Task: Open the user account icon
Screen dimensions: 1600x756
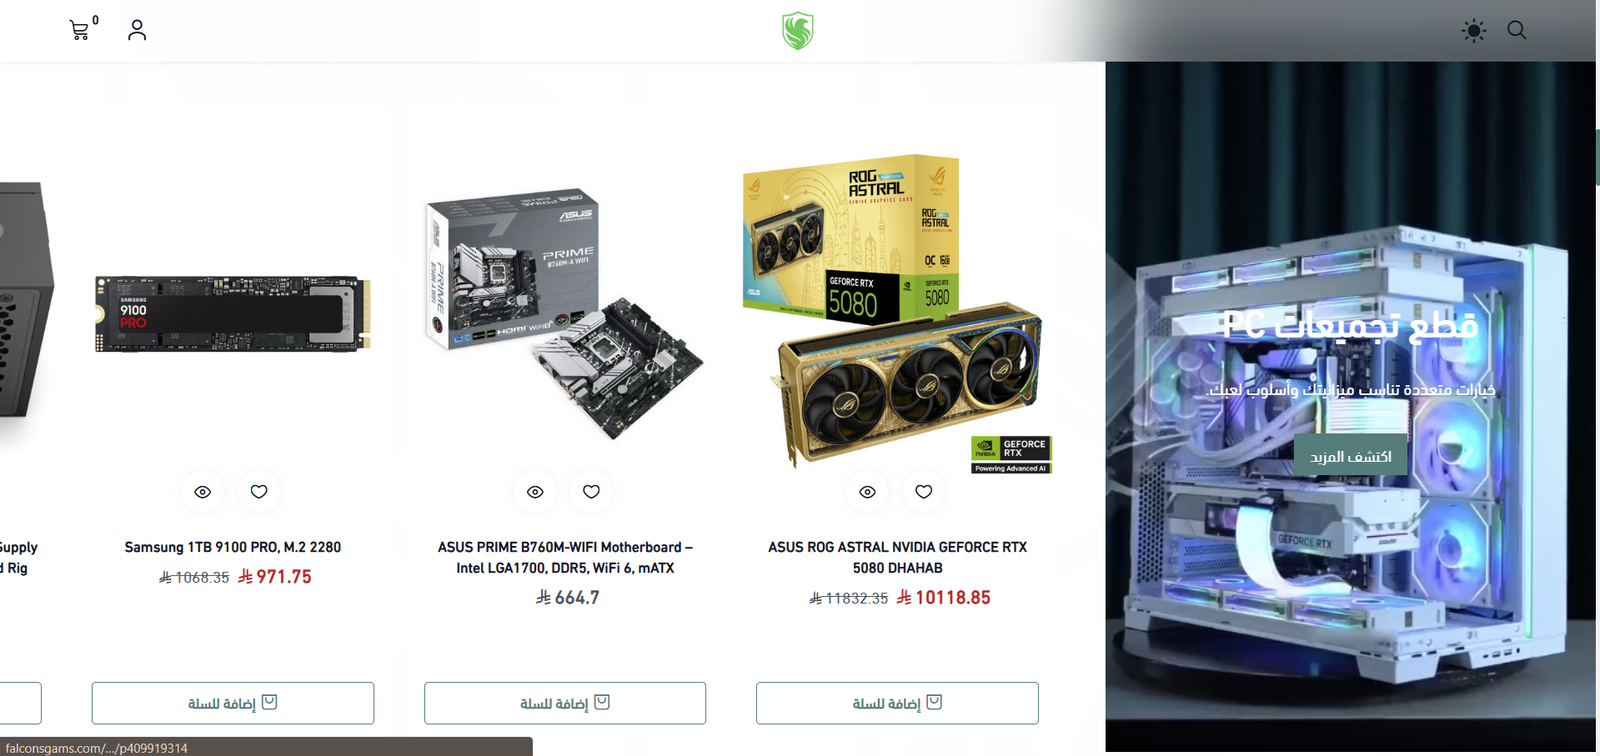Action: [x=137, y=30]
